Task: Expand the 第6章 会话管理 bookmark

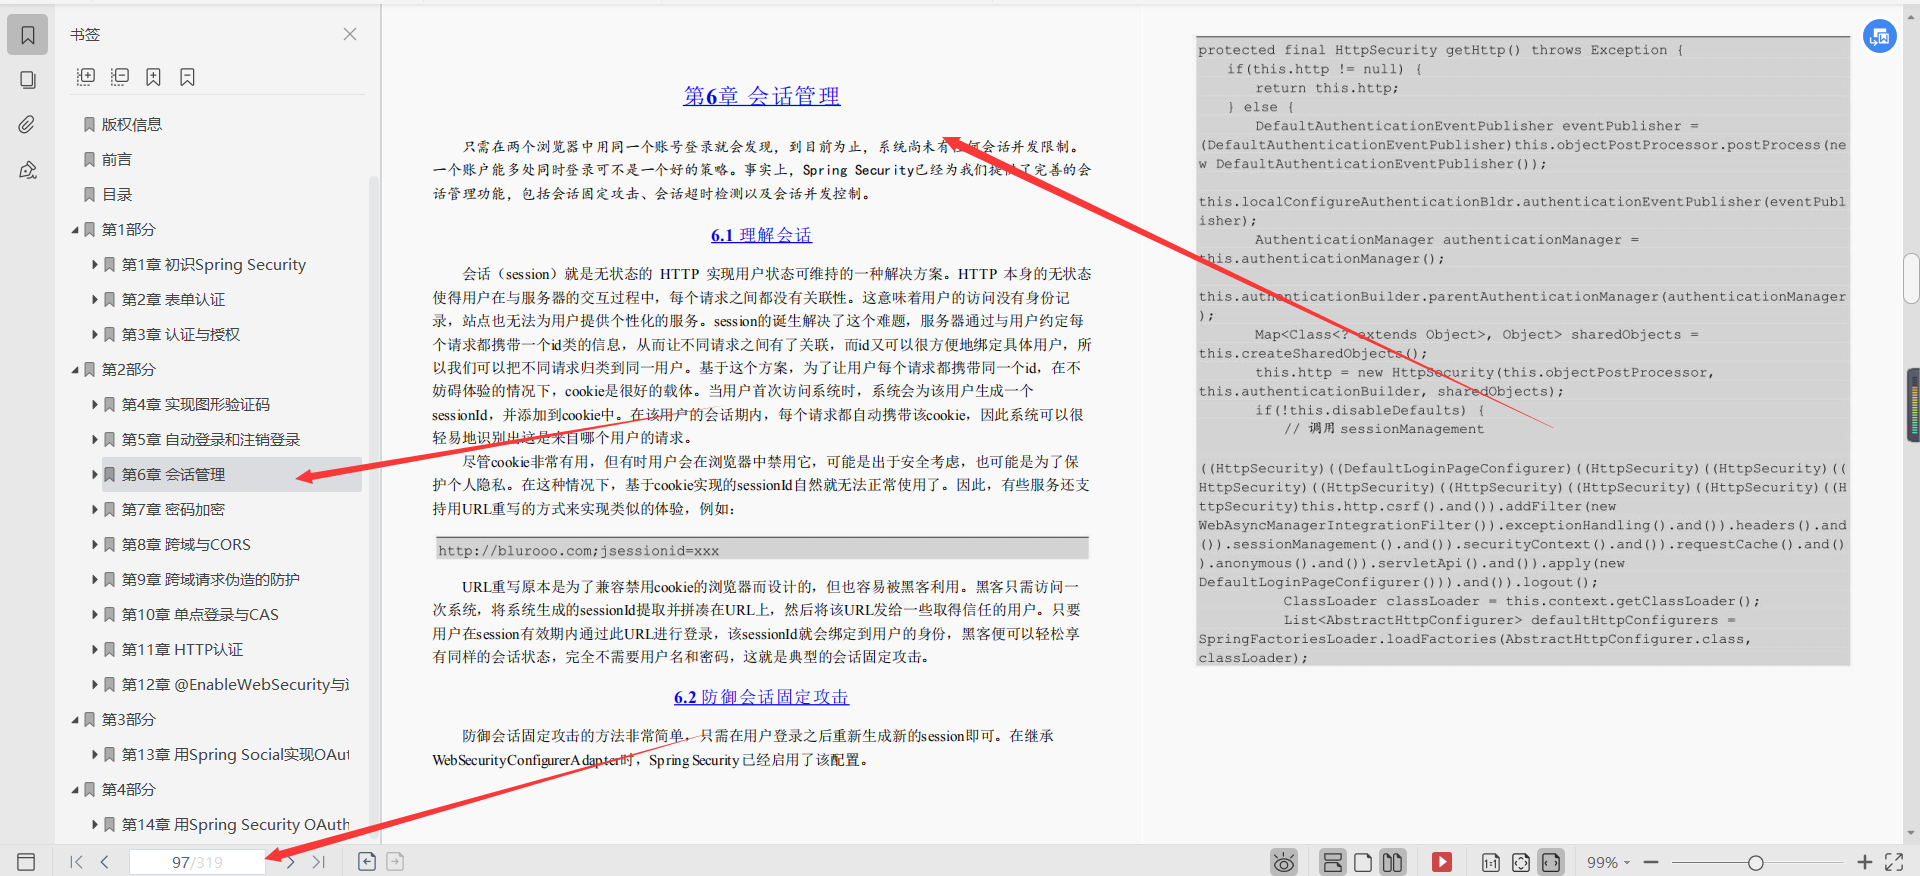Action: (x=95, y=475)
